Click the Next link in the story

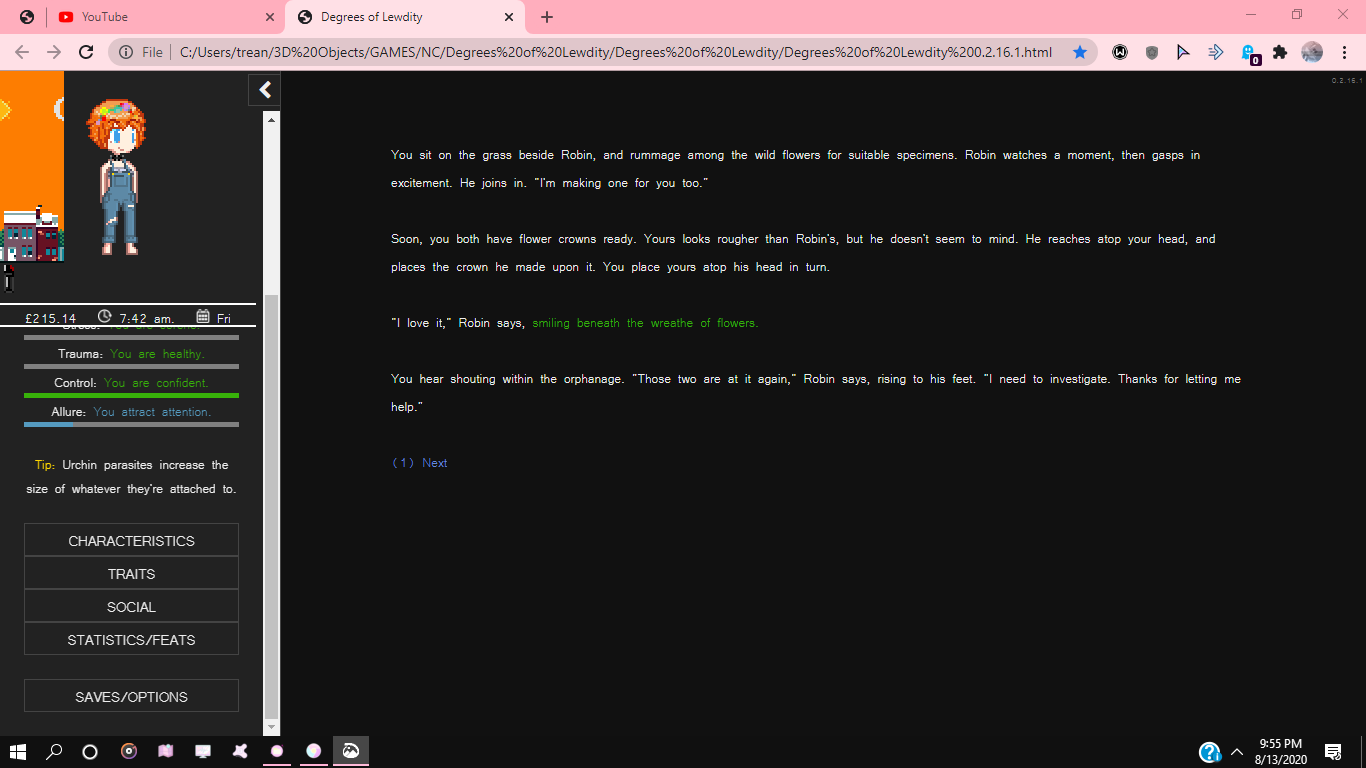click(434, 463)
